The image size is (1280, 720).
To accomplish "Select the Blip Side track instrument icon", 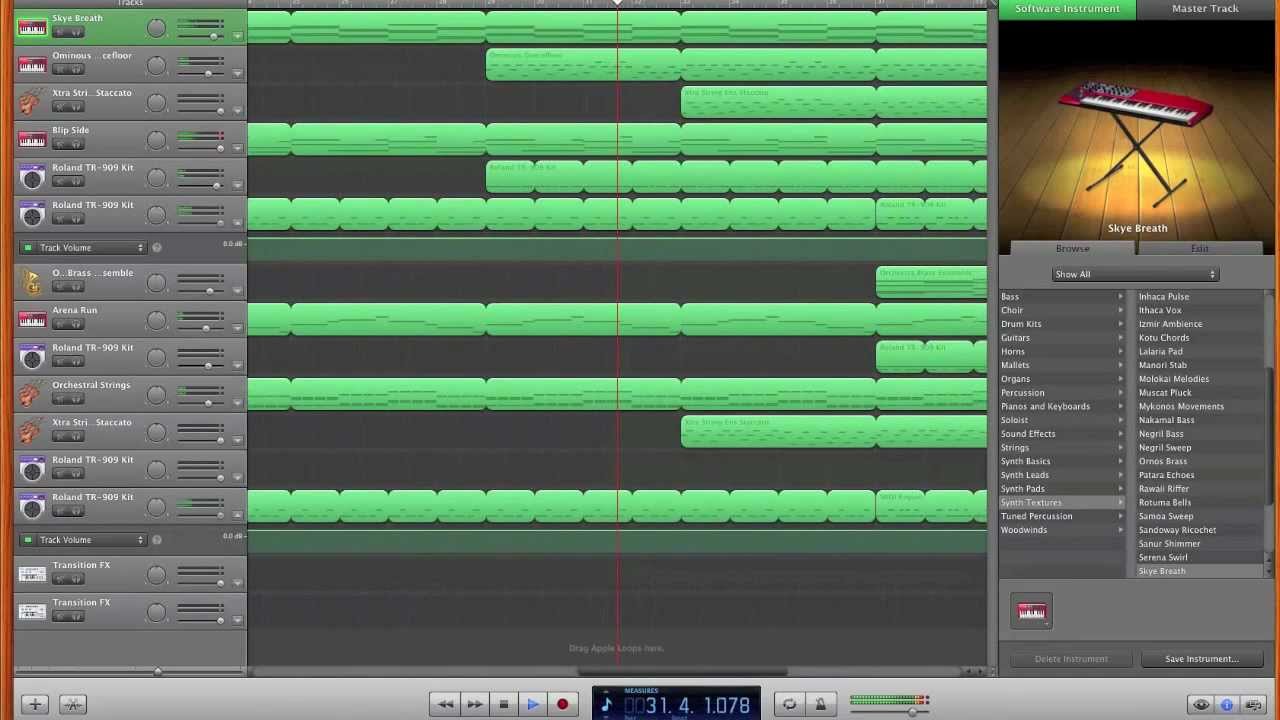I will [32, 140].
